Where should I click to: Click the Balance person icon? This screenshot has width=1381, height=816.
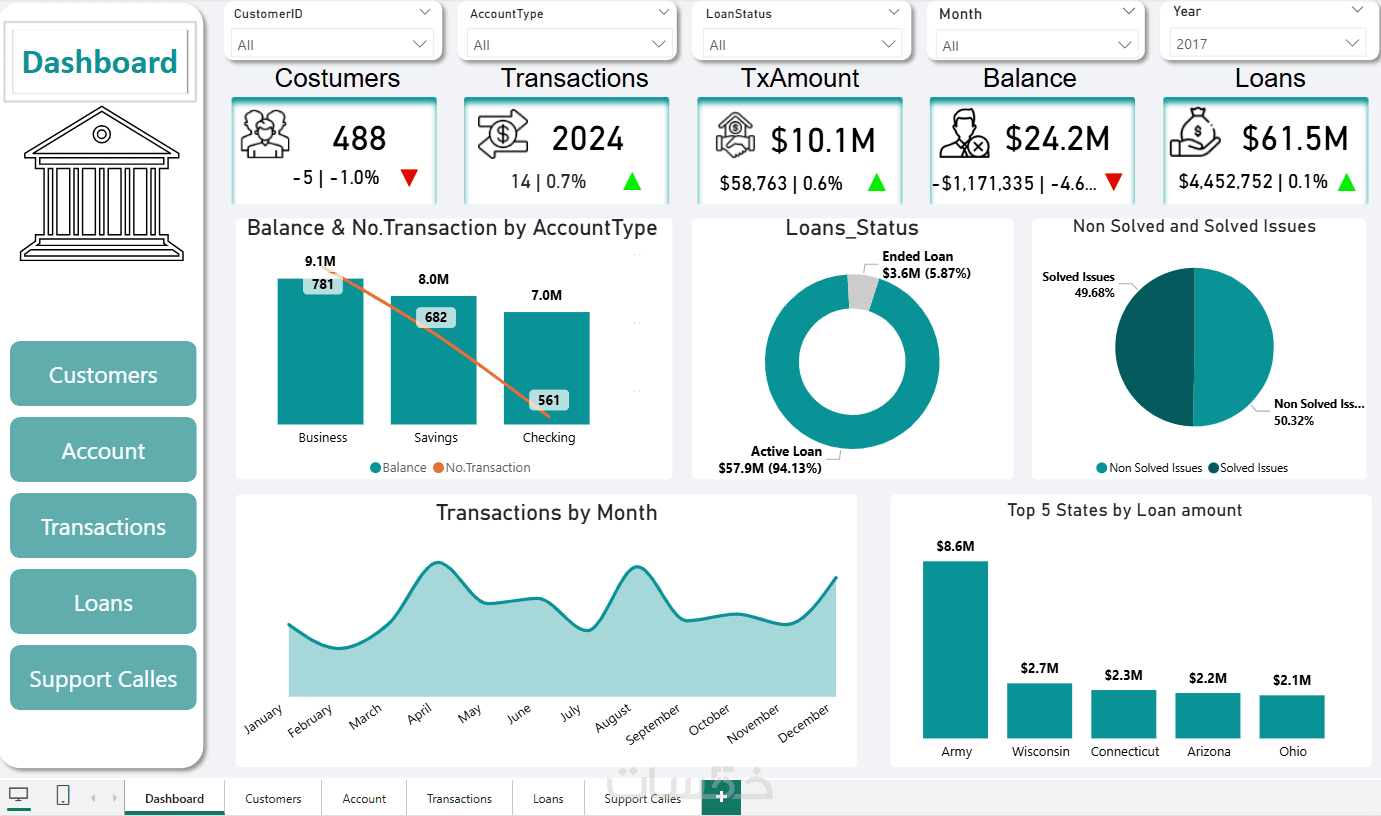click(964, 136)
